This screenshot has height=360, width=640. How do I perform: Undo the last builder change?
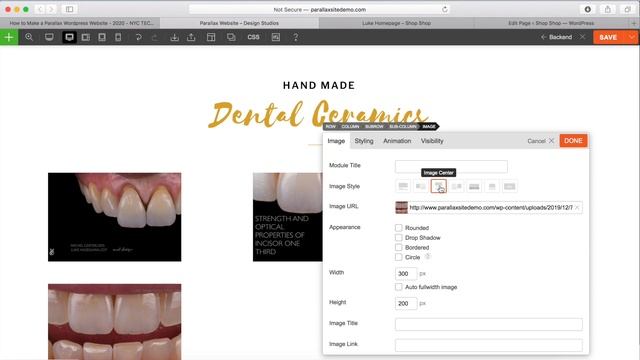click(x=139, y=37)
